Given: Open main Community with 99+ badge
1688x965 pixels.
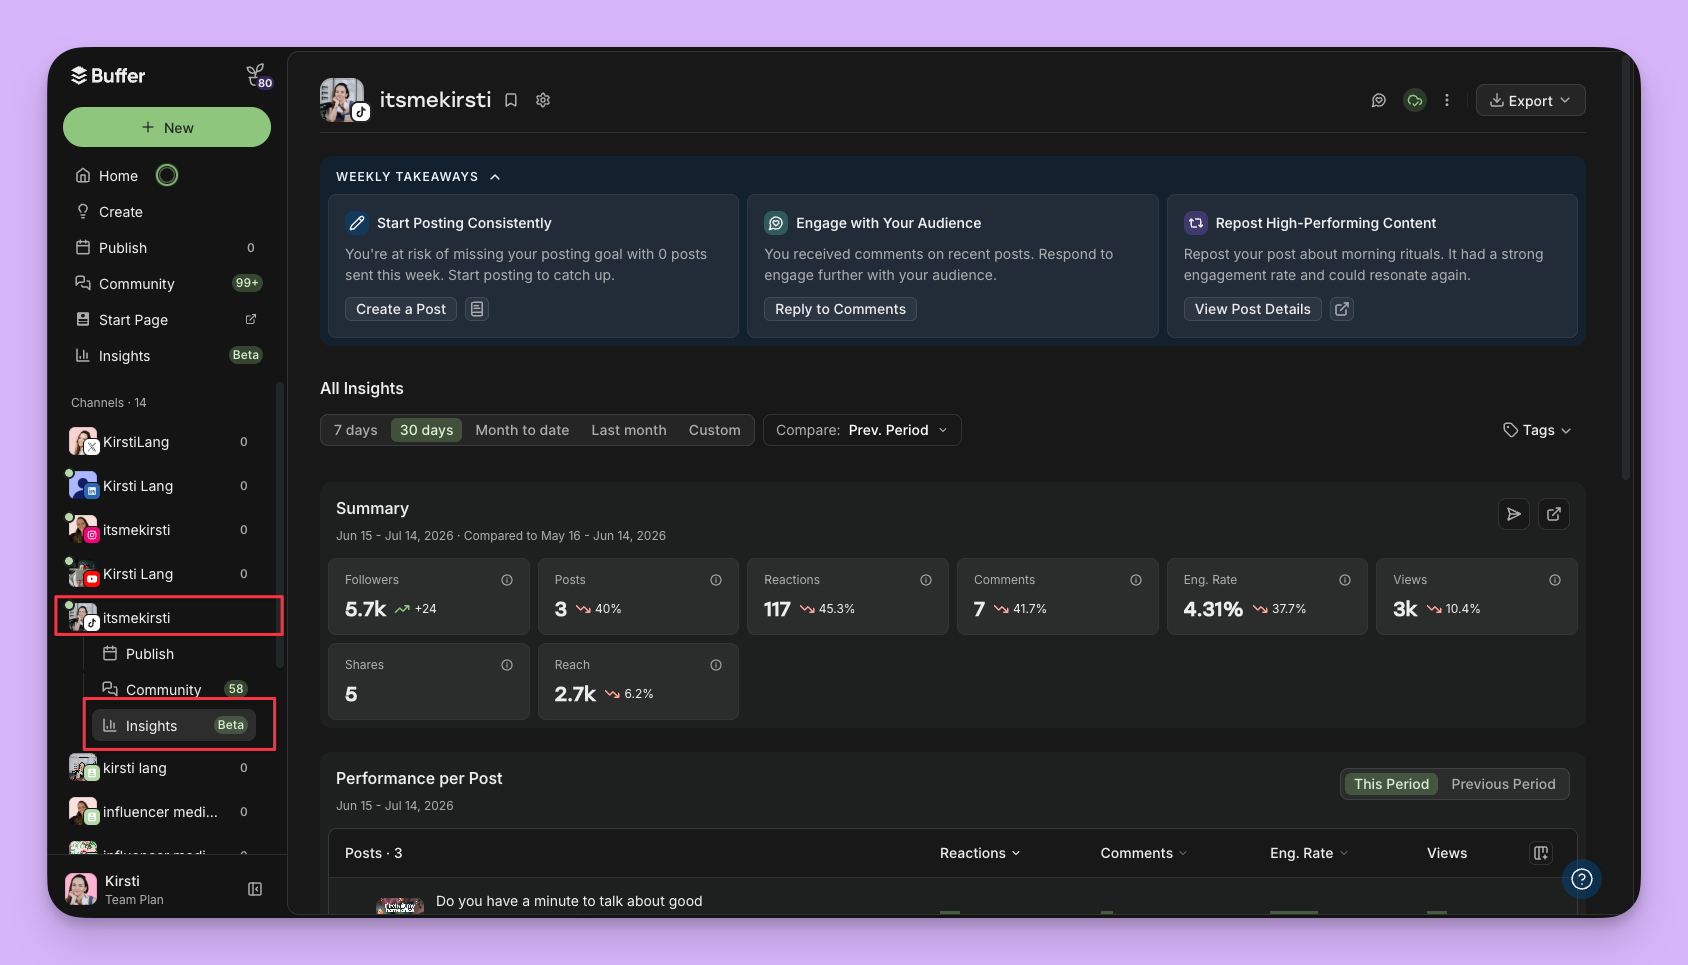Looking at the screenshot, I should [x=167, y=284].
